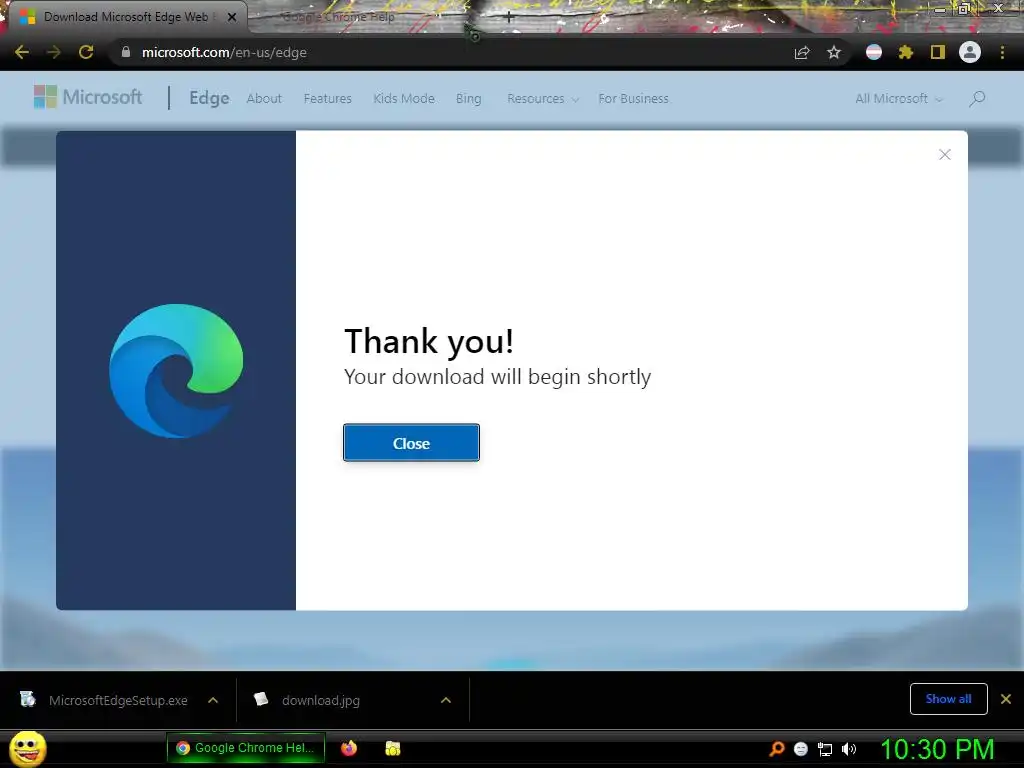The height and width of the screenshot is (768, 1024).
Task: Open Chrome three-dot menu
Action: [x=1002, y=52]
